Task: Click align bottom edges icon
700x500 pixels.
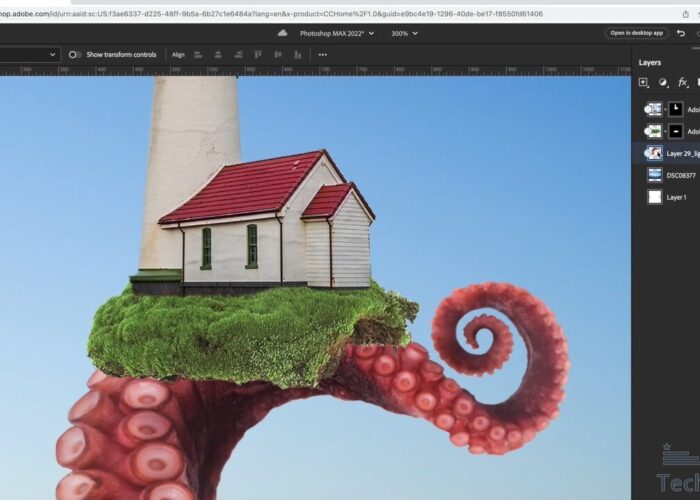Action: [x=298, y=54]
